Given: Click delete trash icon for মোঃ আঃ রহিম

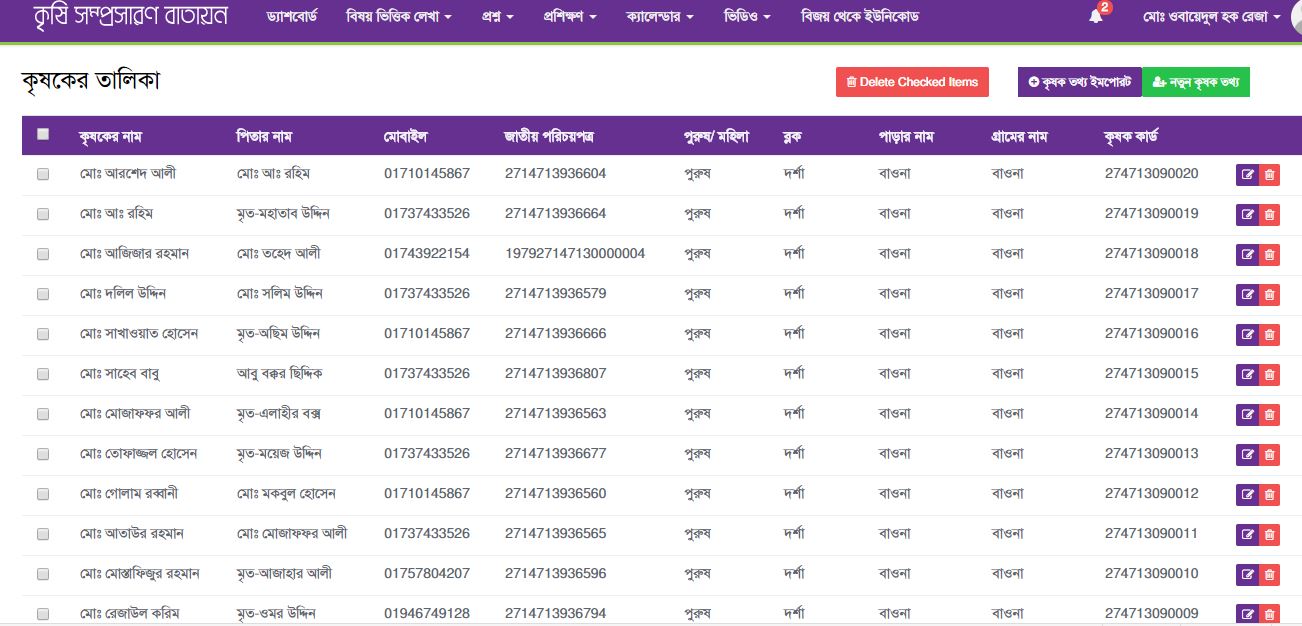Looking at the screenshot, I should (1271, 213).
